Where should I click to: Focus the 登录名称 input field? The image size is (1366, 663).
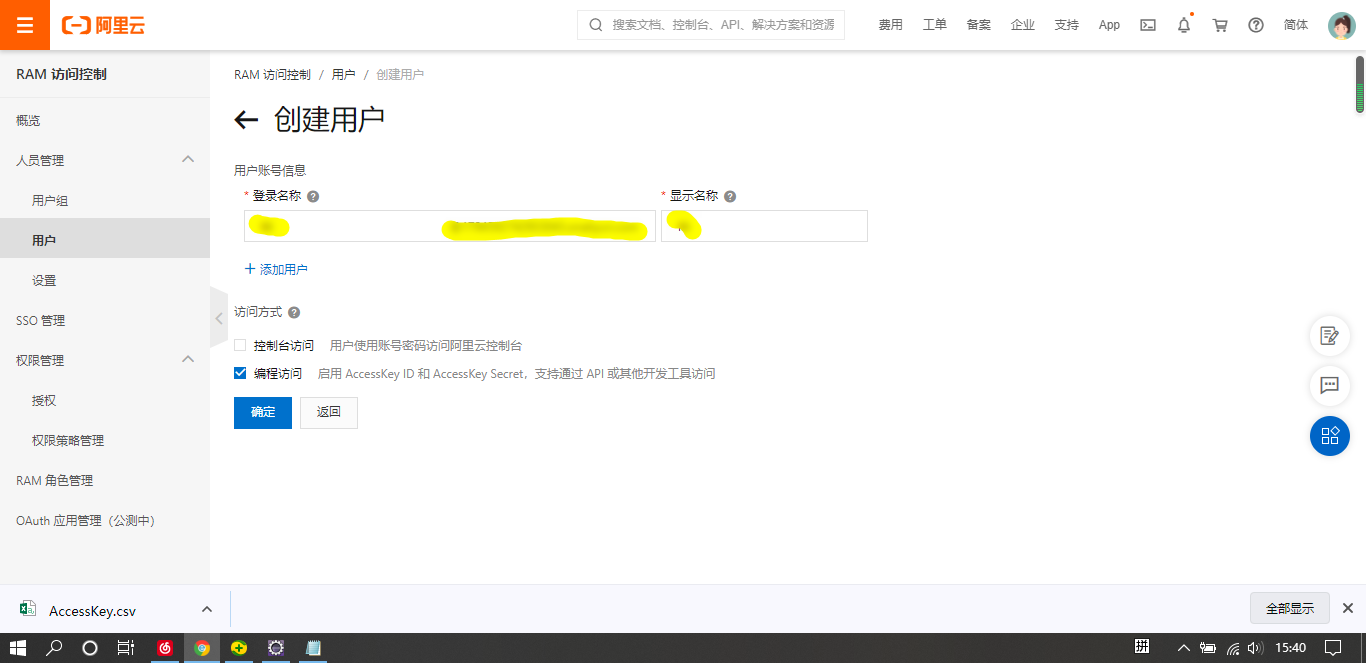pos(450,226)
